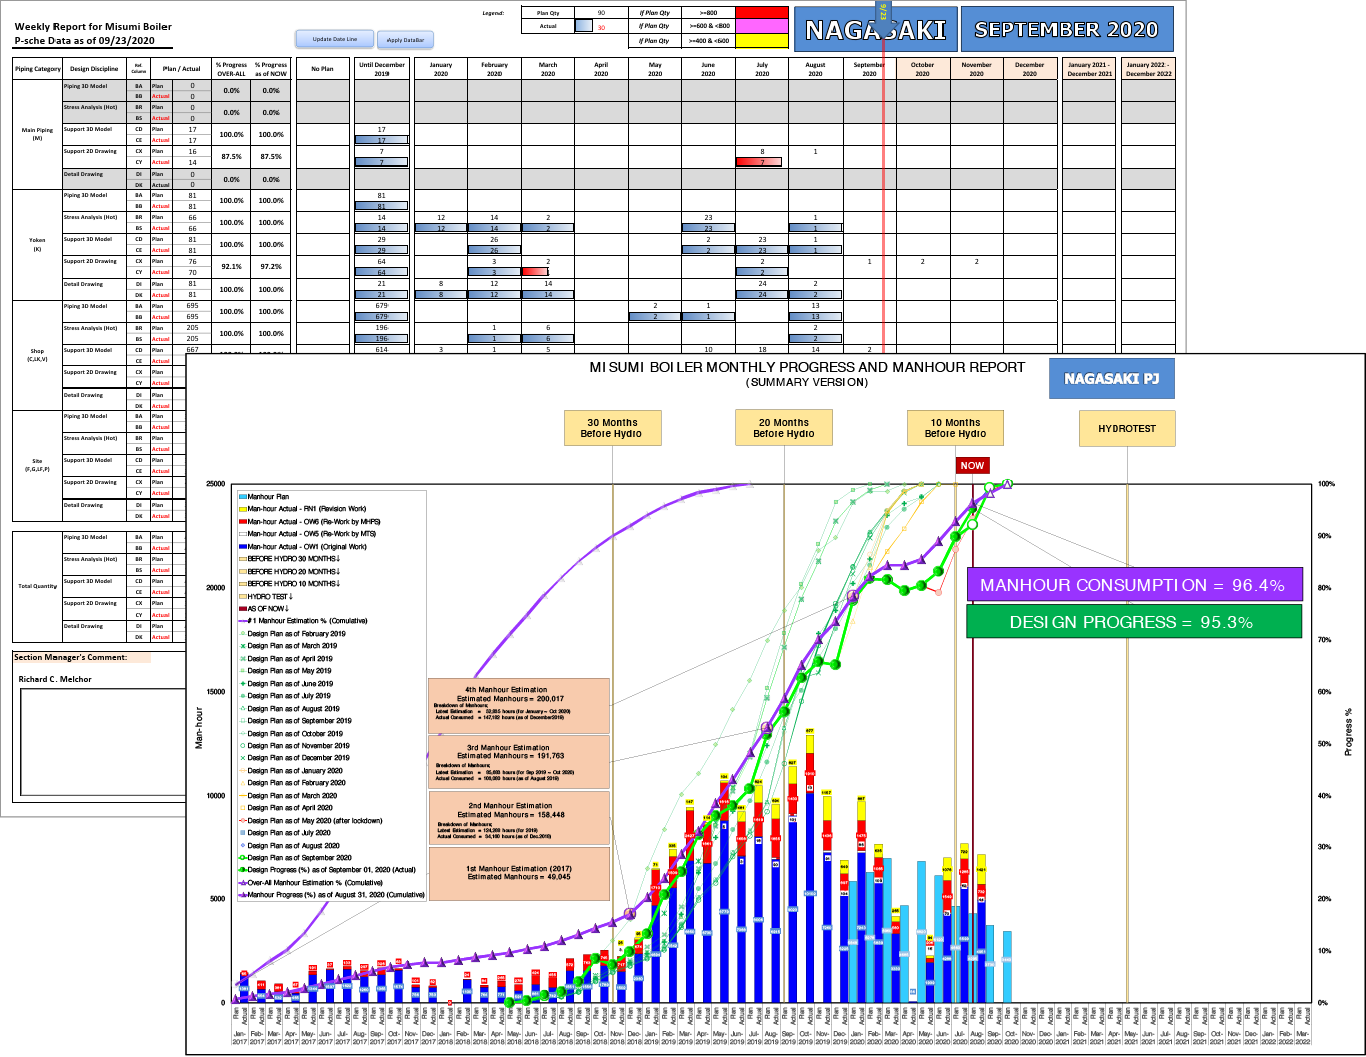This screenshot has height=1057, width=1366.
Task: Click the Man-hour Actual OW1 (Original Work) legend entry
Action: pyautogui.click(x=305, y=547)
